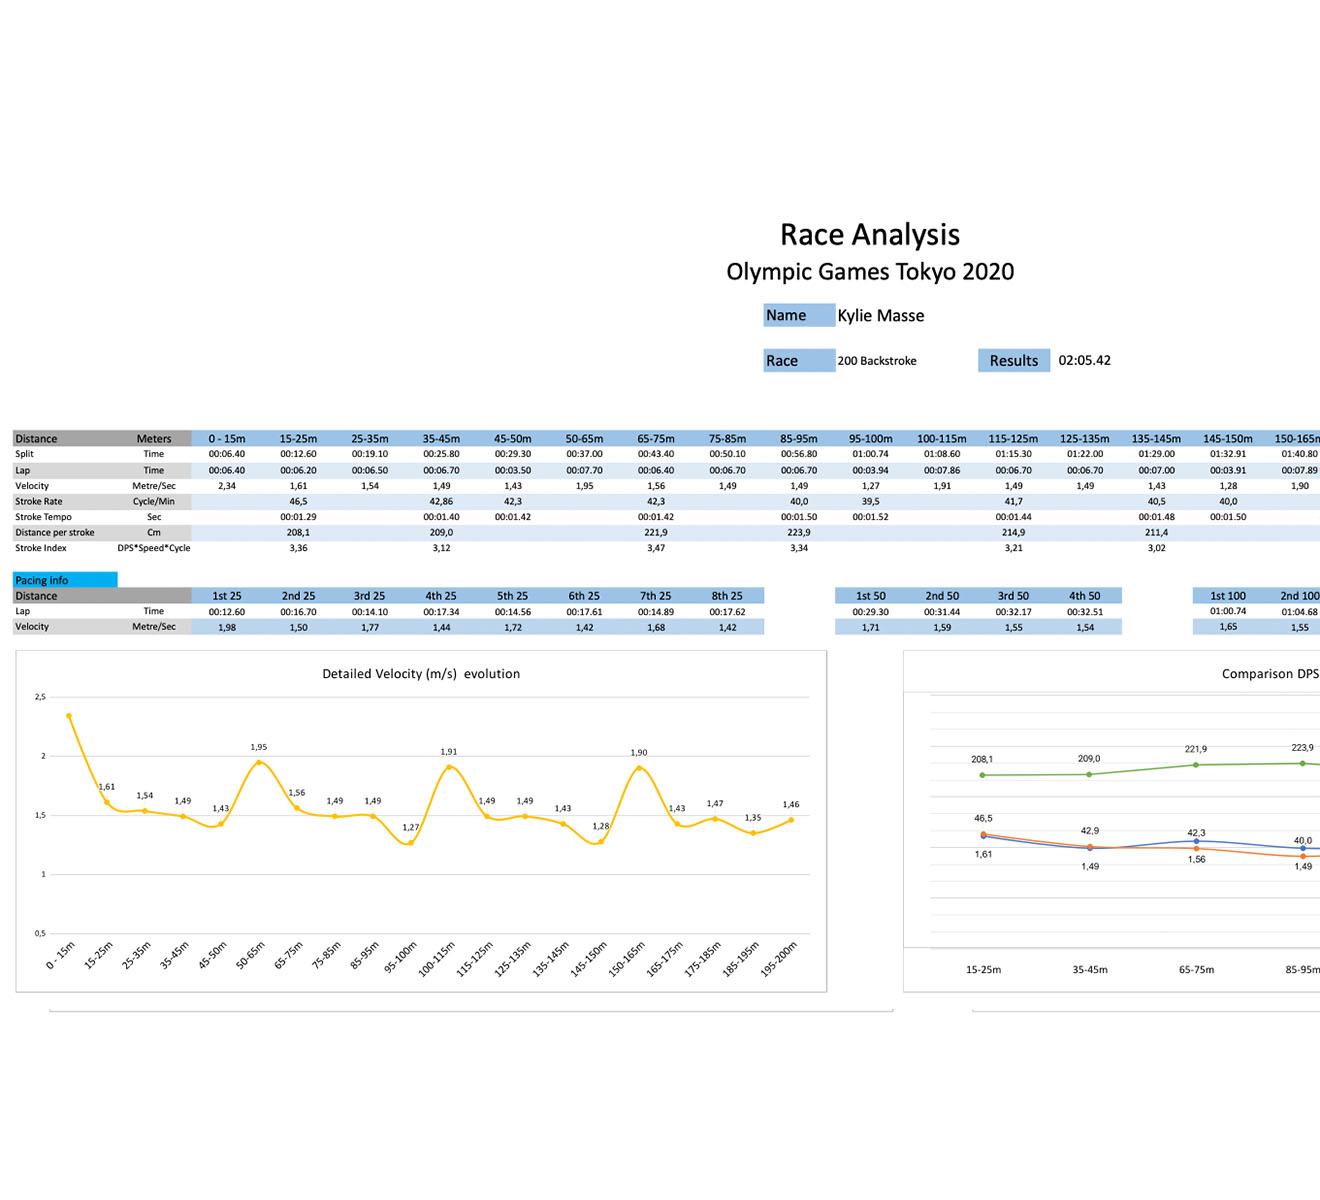This screenshot has width=1320, height=1200.
Task: Select the 200 Backstroke race cell
Action: click(877, 361)
